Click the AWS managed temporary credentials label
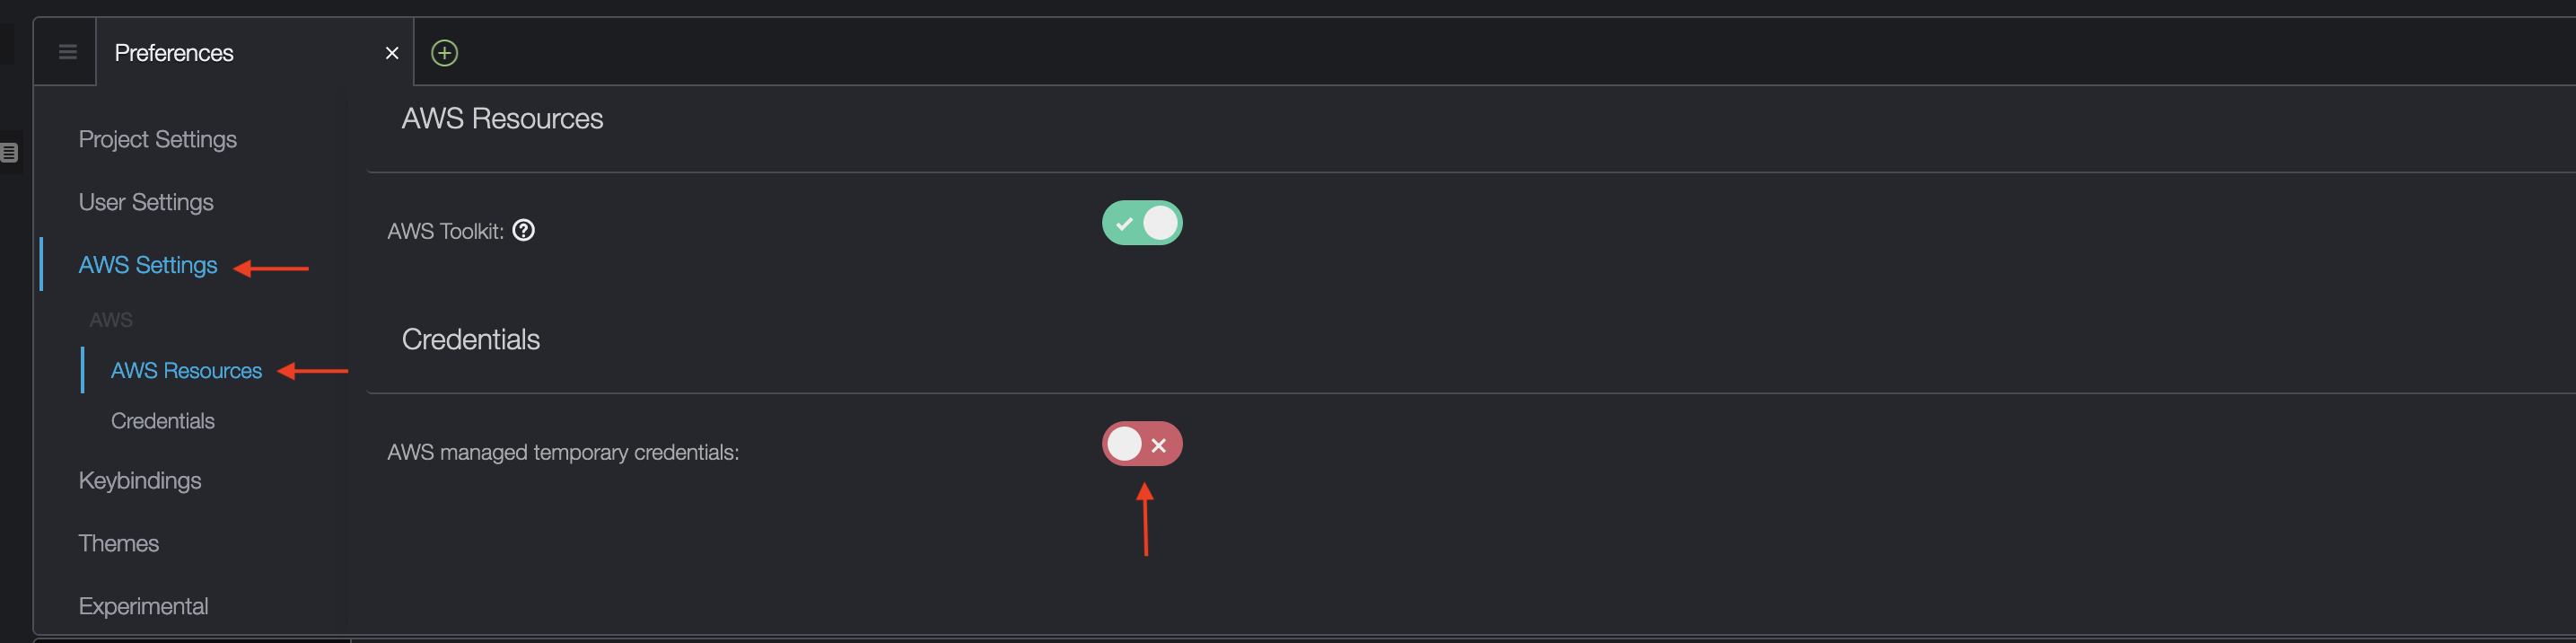This screenshot has height=643, width=2576. click(563, 452)
